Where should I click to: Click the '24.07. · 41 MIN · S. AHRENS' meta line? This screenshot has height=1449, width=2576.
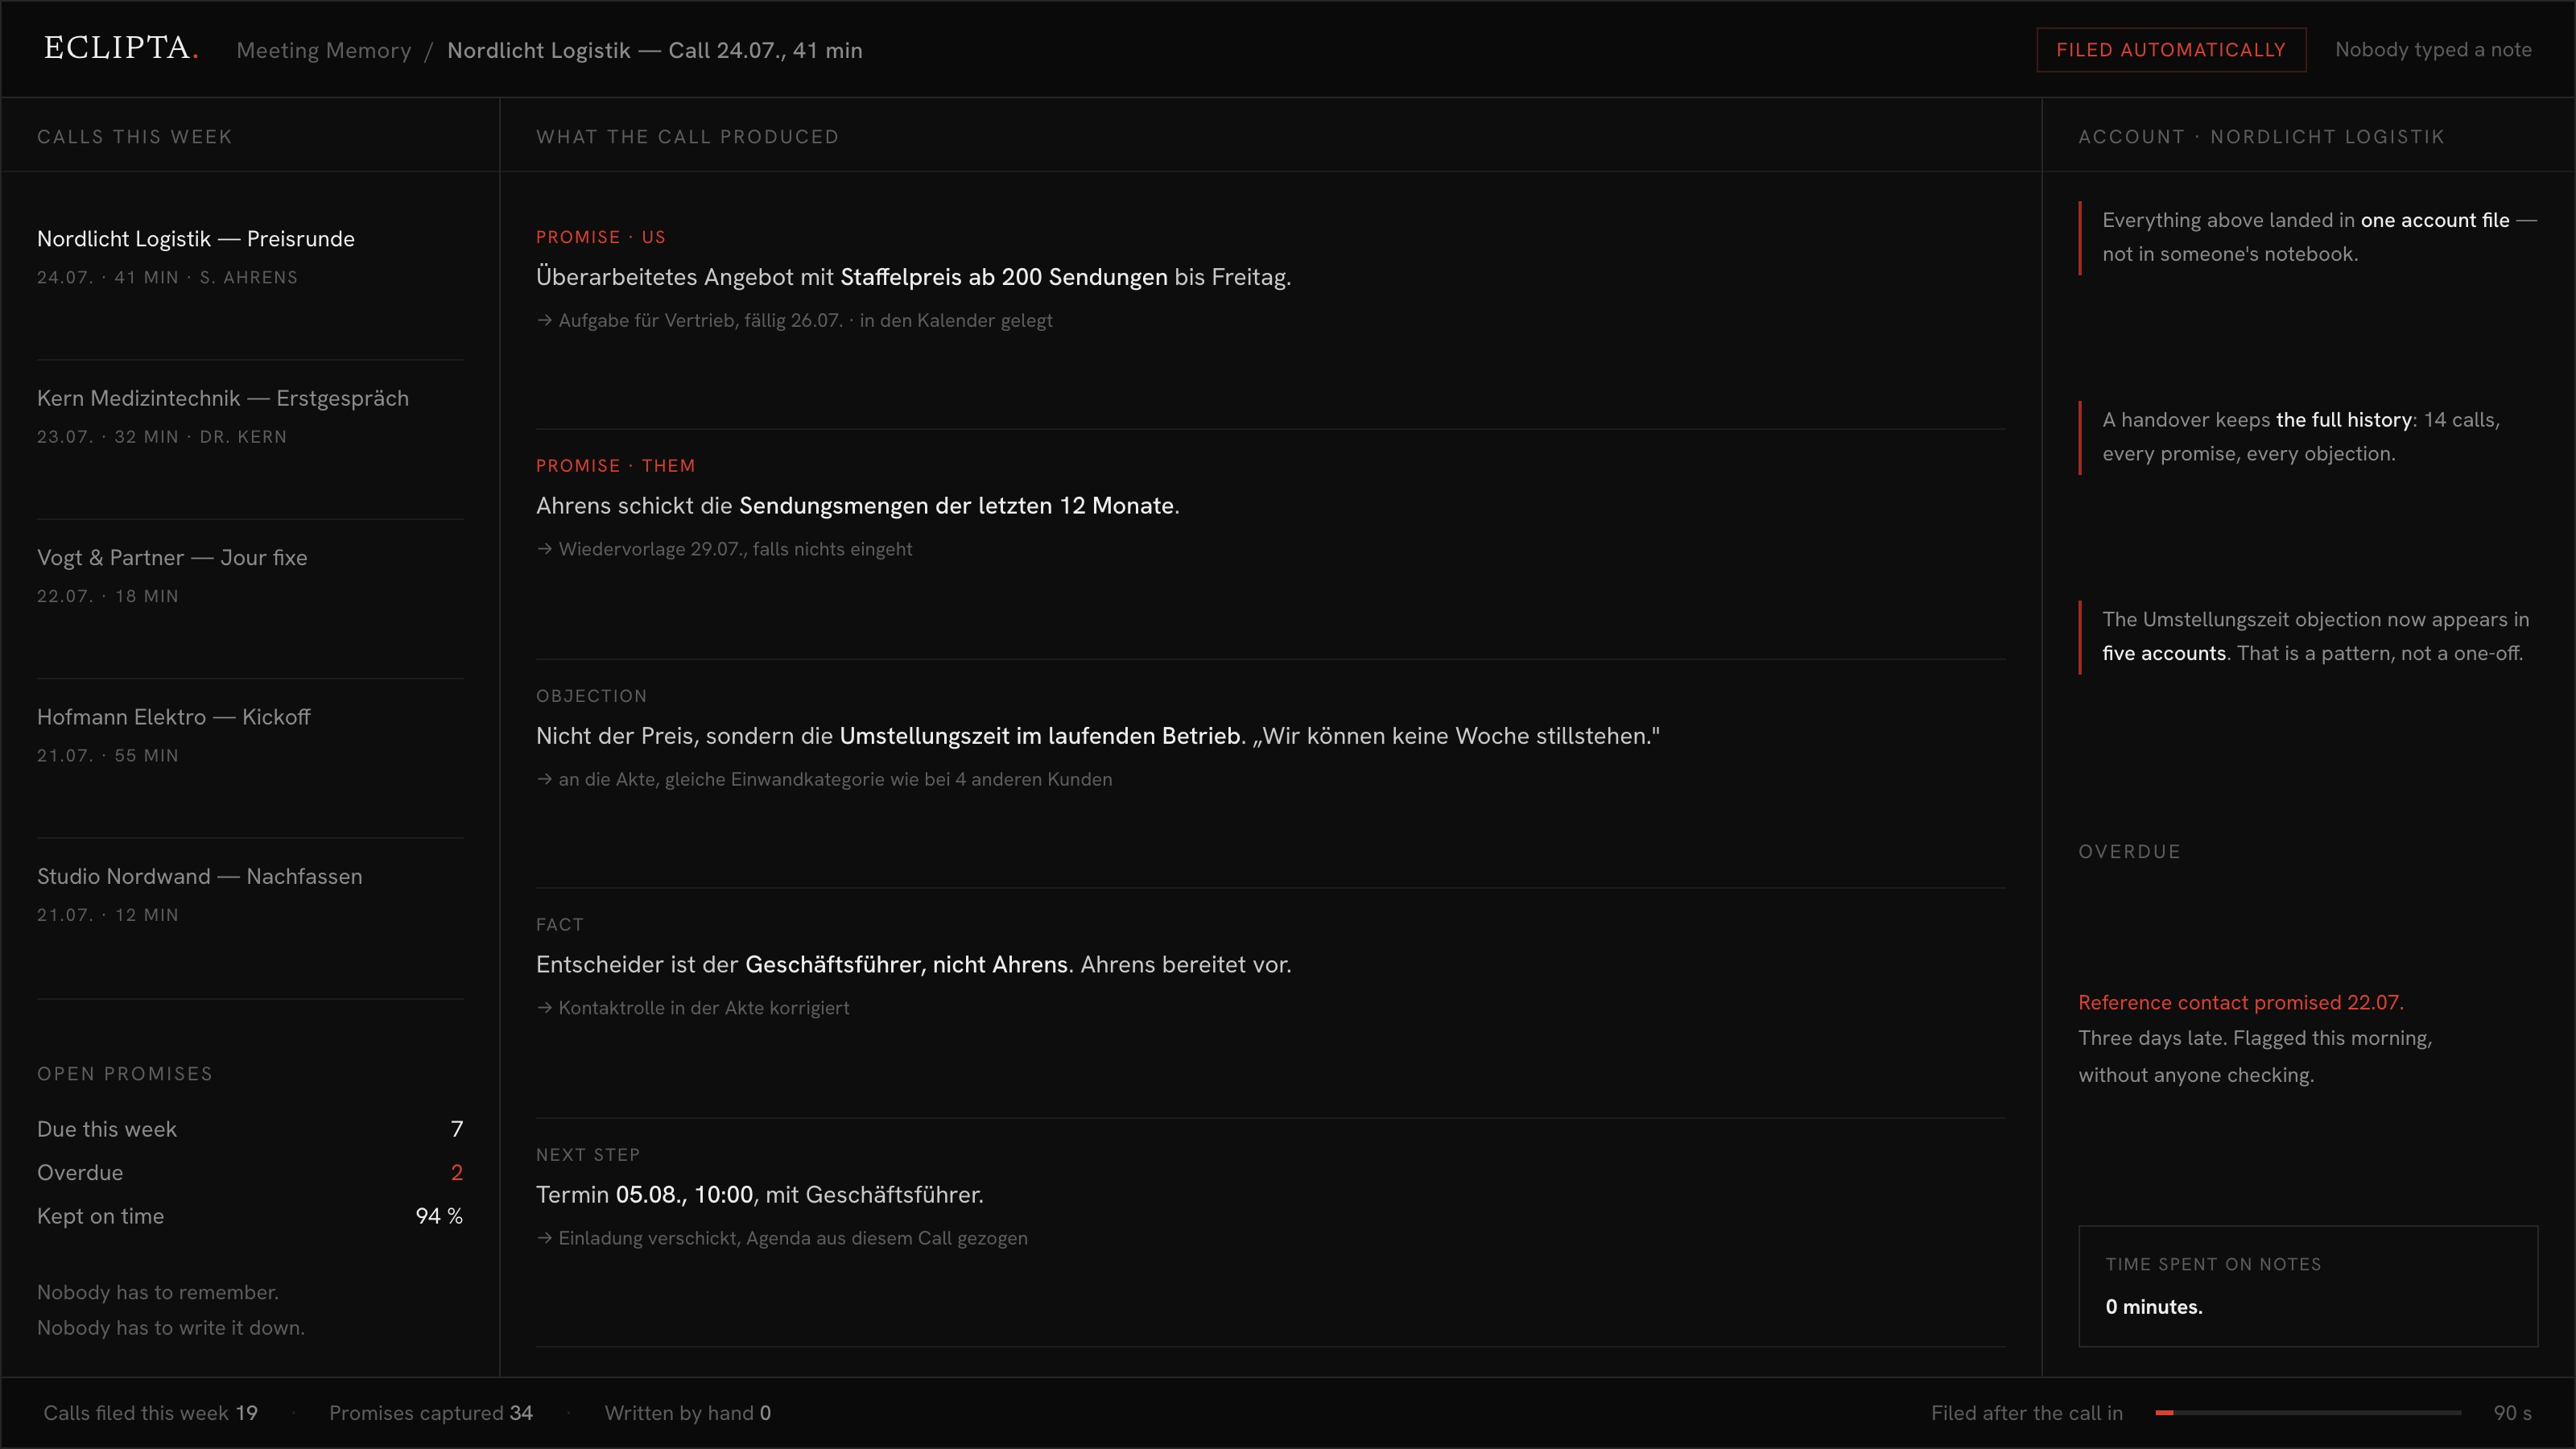[x=167, y=278]
